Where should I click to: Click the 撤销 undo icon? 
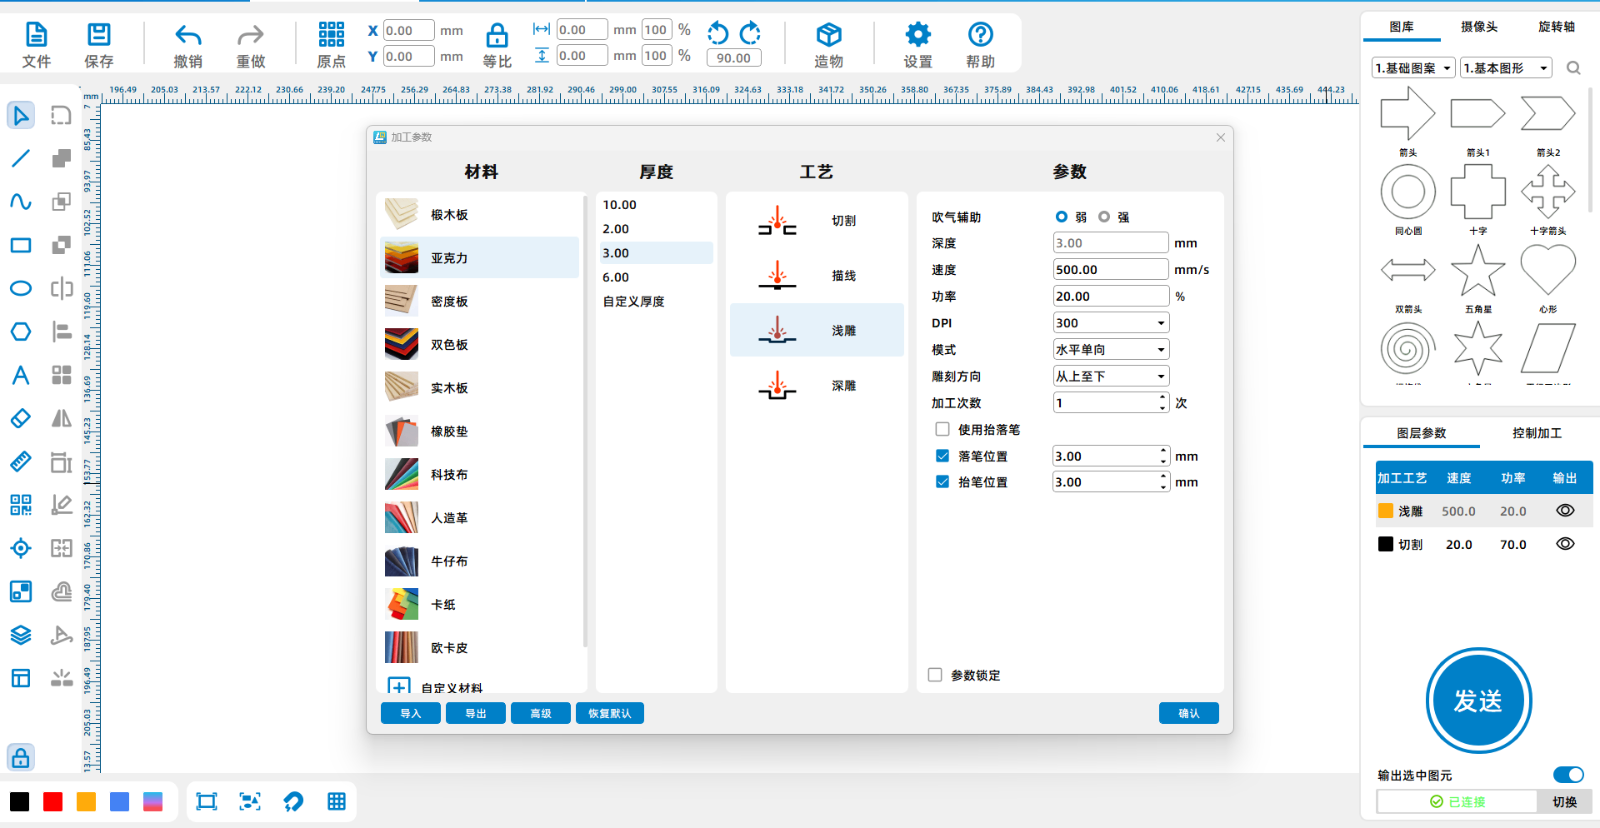pyautogui.click(x=188, y=37)
